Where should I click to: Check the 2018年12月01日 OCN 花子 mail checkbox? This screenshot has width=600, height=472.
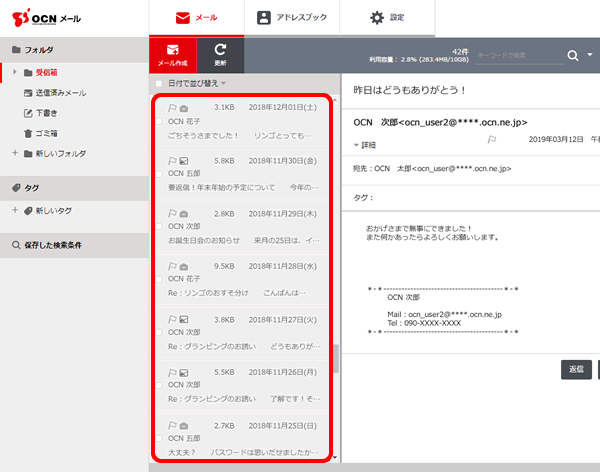[159, 121]
